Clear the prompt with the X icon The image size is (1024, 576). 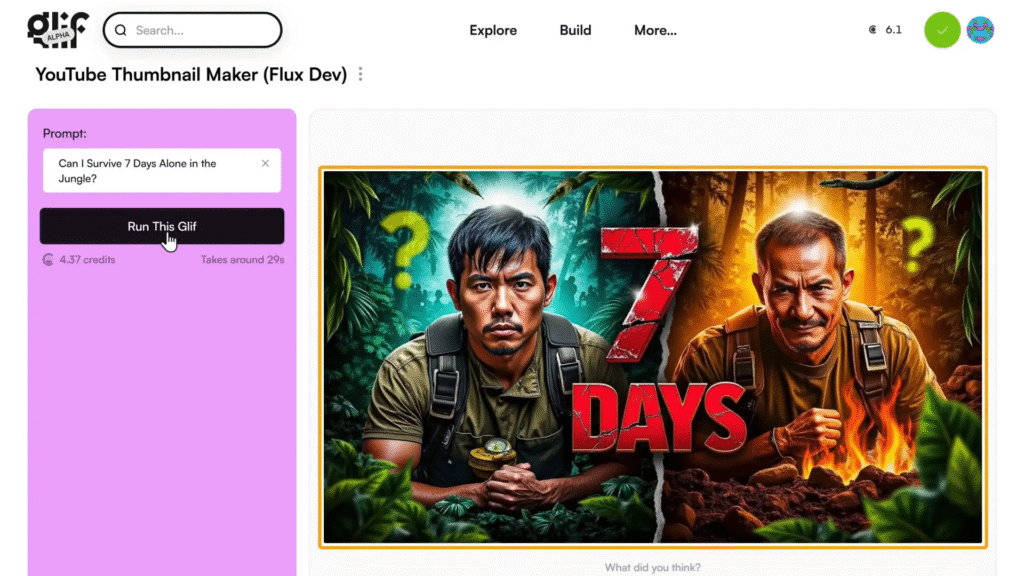tap(265, 163)
